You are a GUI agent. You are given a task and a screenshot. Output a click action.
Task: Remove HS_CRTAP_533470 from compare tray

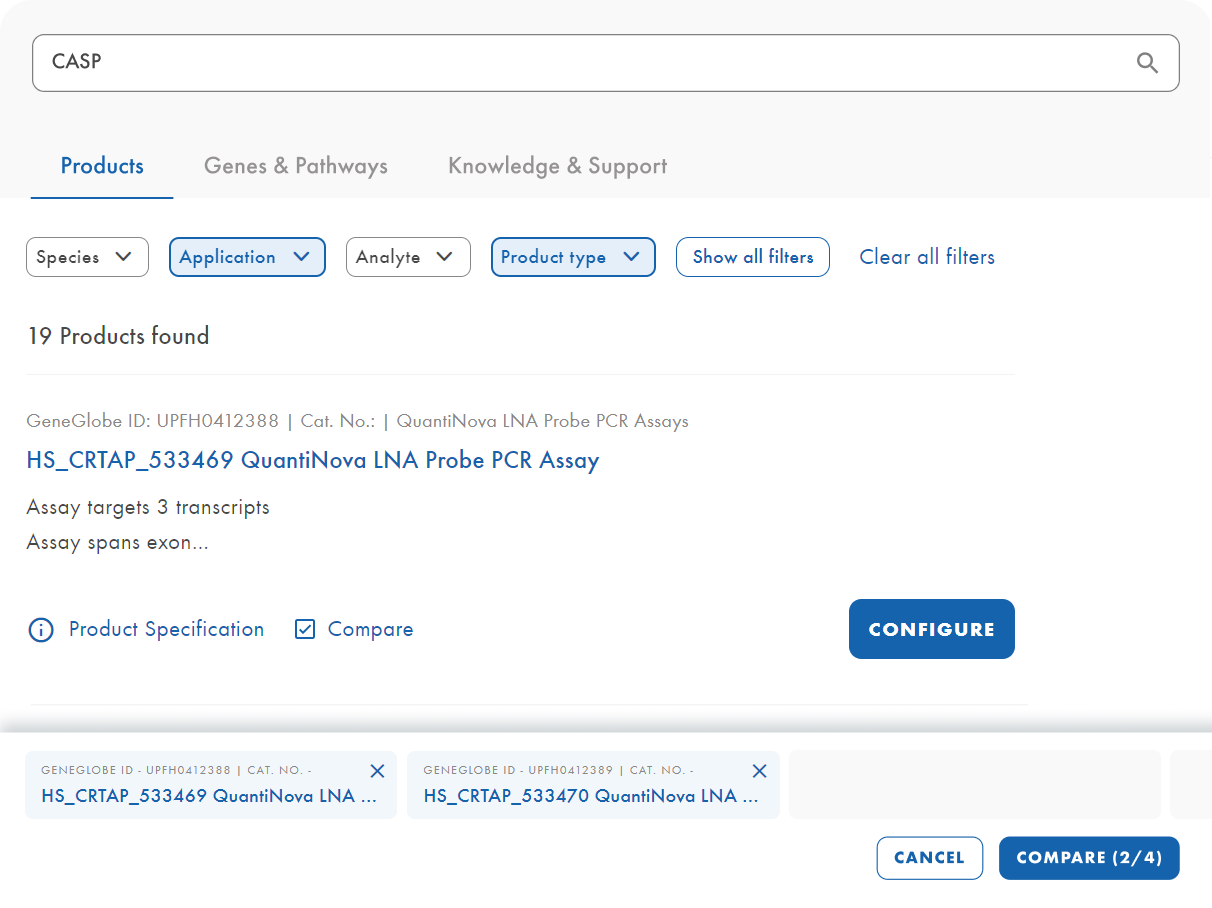click(759, 771)
